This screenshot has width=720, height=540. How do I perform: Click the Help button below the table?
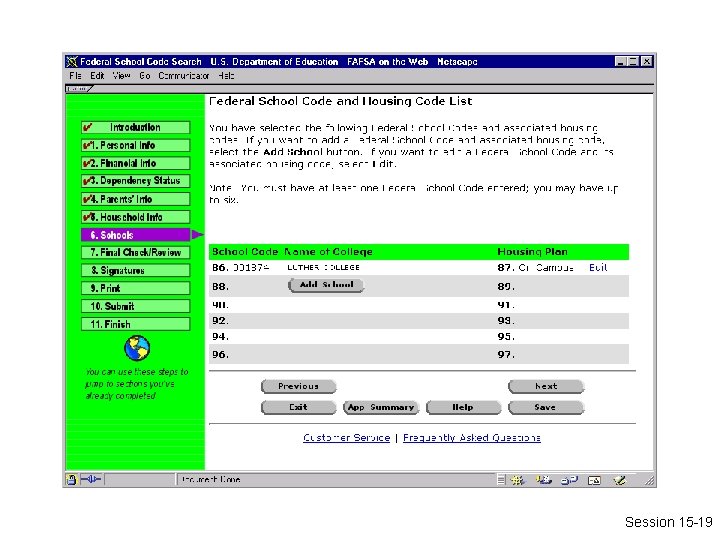click(463, 407)
